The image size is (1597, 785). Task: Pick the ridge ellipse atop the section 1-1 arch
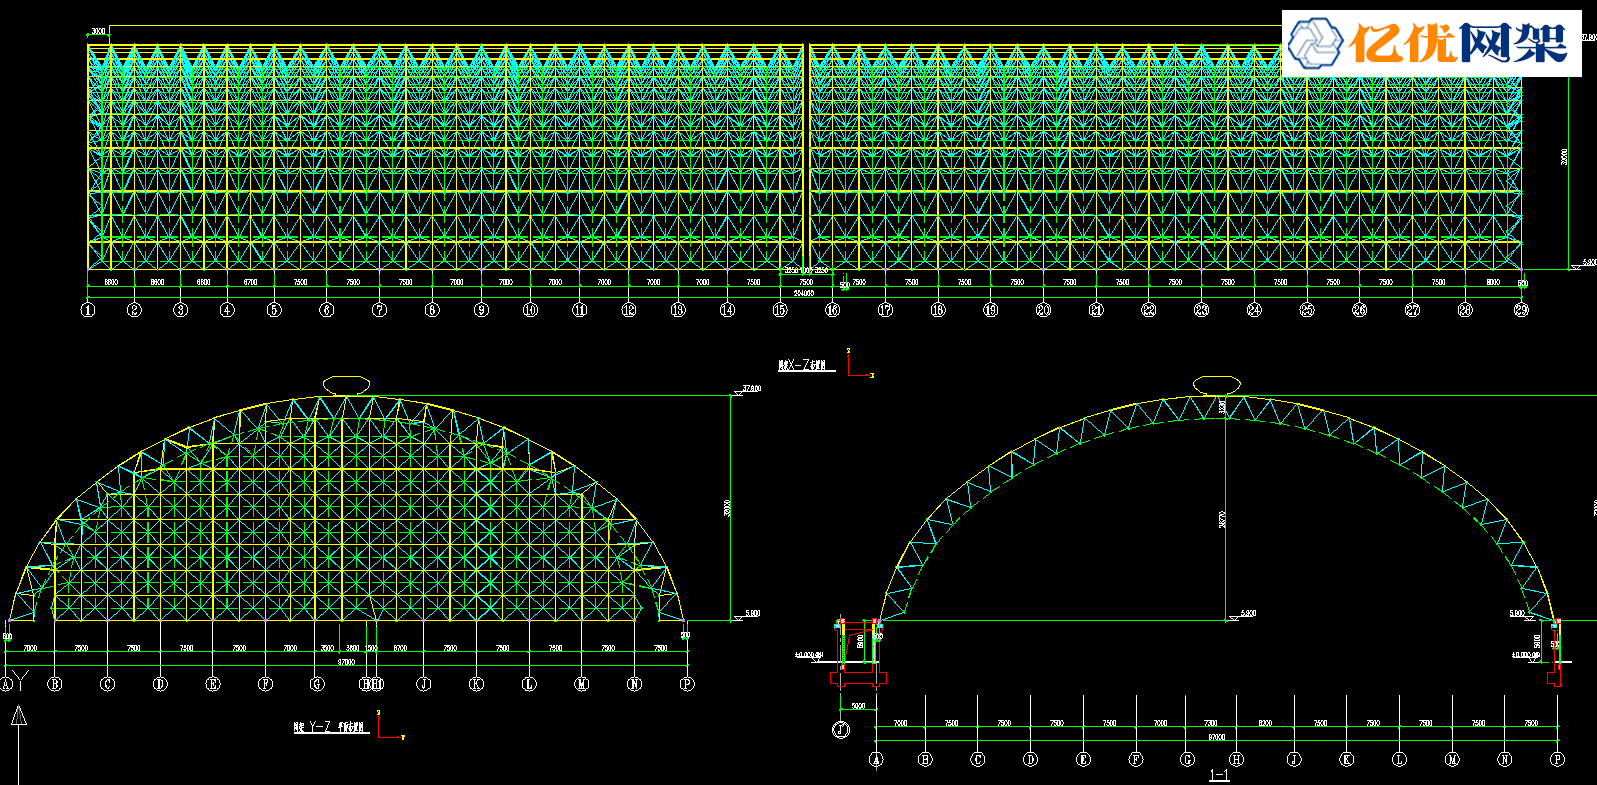(1217, 385)
